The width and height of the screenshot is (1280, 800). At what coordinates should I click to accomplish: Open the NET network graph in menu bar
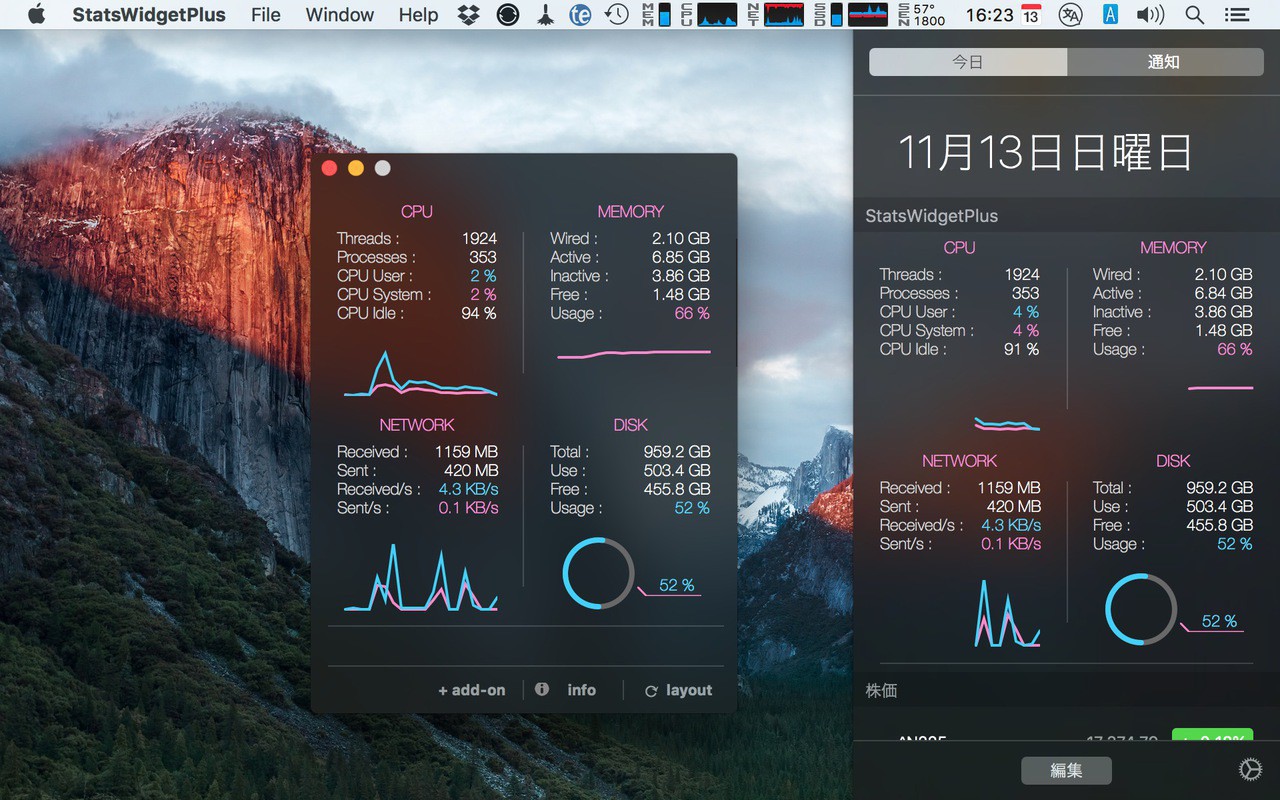[776, 15]
